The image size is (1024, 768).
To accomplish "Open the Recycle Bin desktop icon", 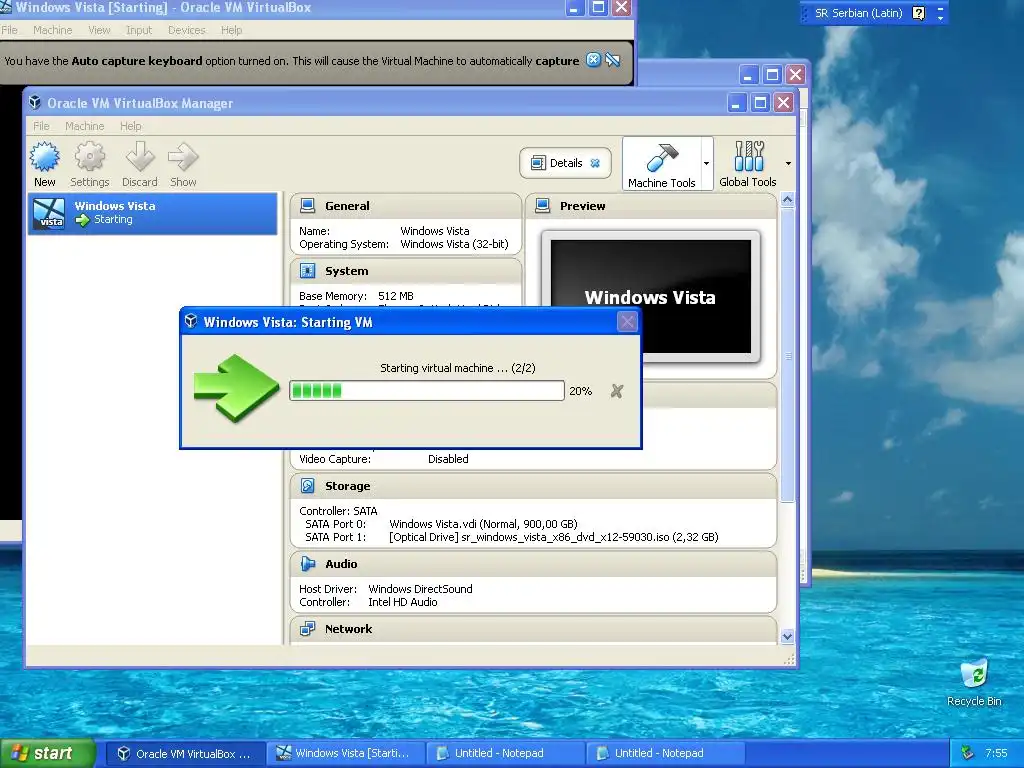I will [974, 682].
